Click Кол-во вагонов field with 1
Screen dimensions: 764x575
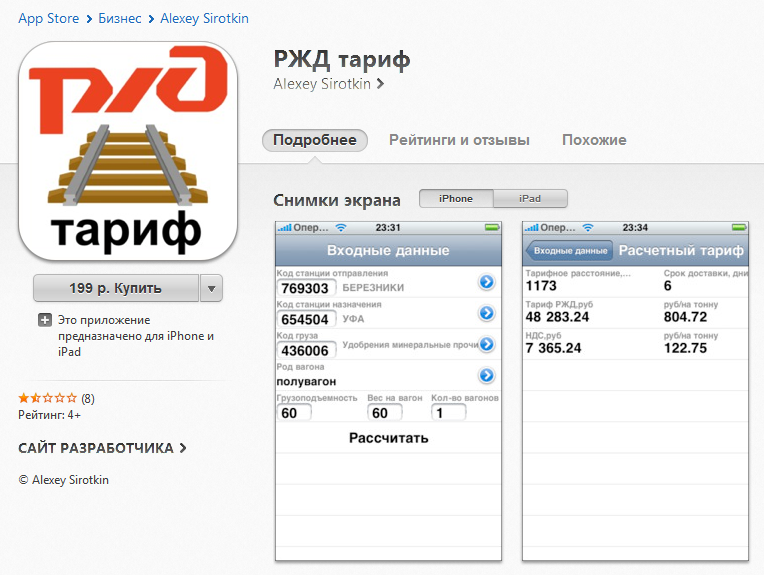click(448, 413)
